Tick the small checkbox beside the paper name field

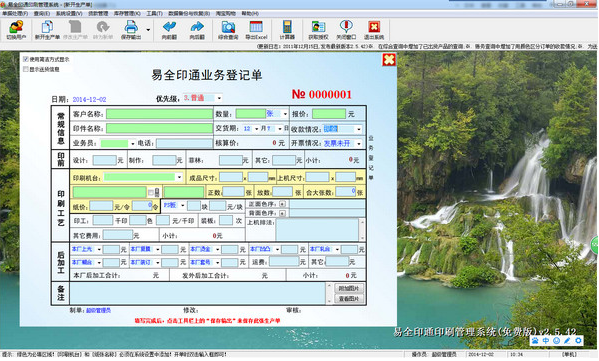click(x=151, y=192)
